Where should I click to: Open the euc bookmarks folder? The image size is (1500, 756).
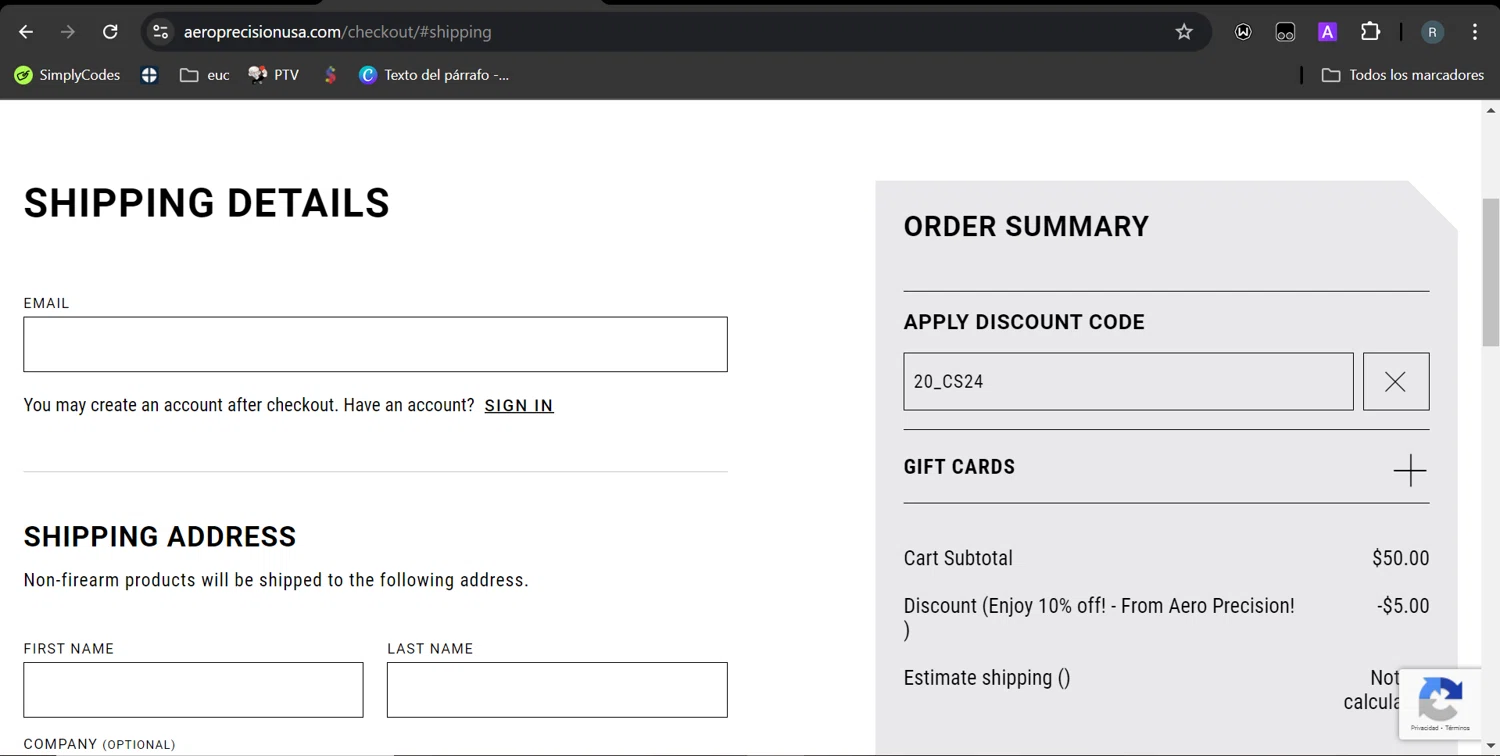pyautogui.click(x=204, y=75)
